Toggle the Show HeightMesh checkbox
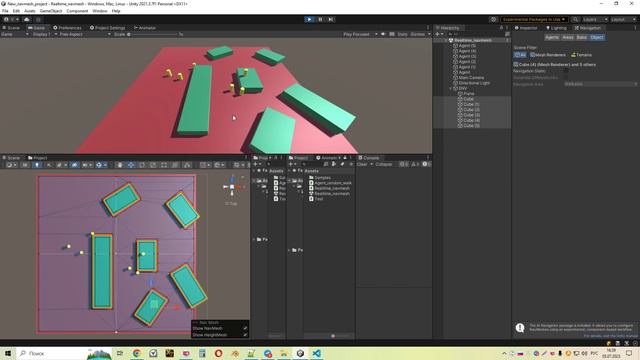This screenshot has width=640, height=360. 245,335
